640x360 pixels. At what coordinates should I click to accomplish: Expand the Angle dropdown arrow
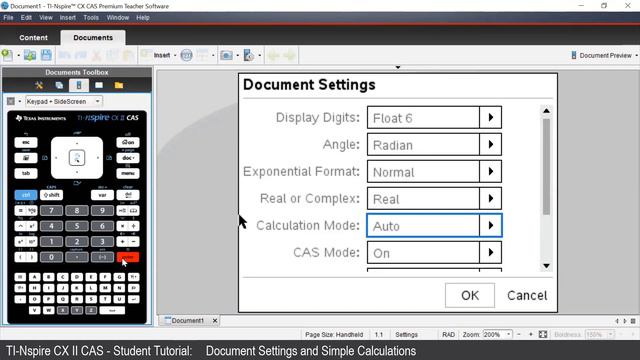[x=491, y=144]
